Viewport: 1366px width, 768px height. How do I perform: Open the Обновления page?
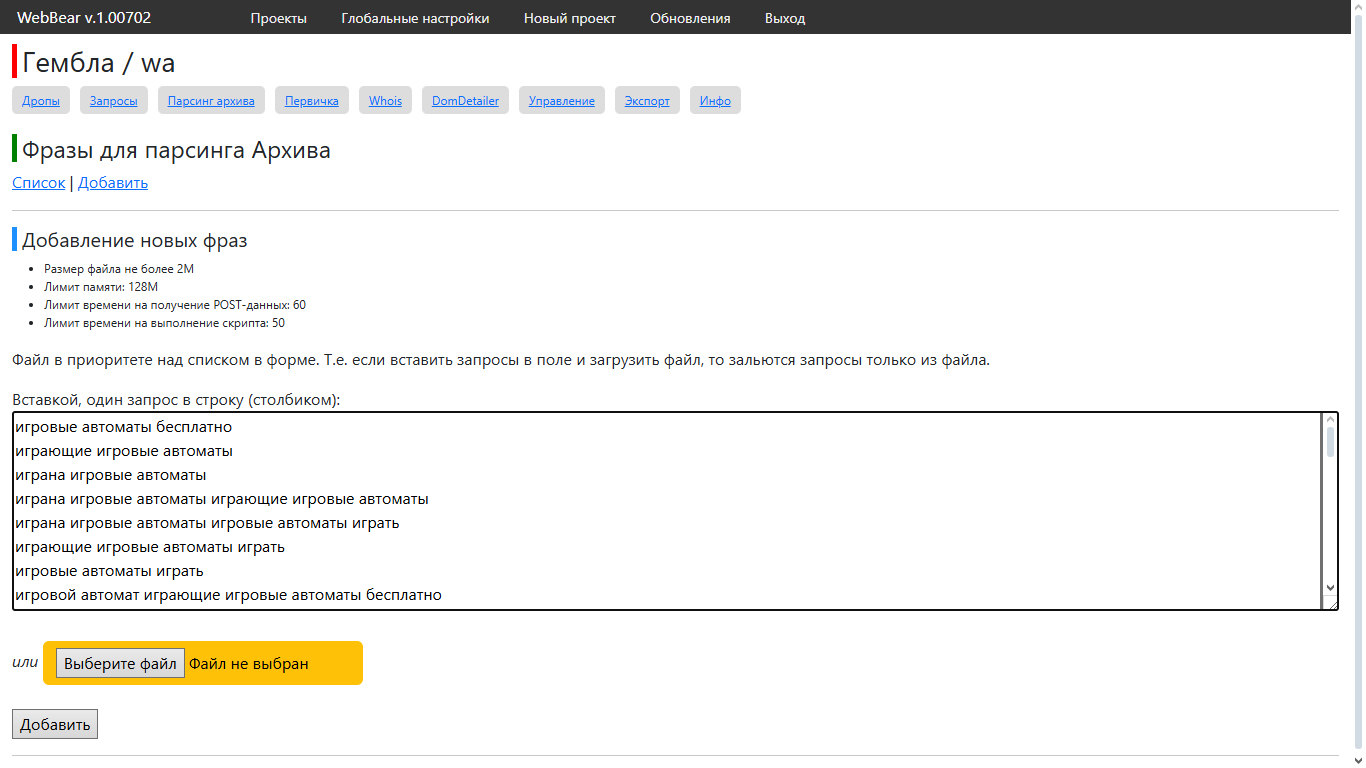(690, 18)
